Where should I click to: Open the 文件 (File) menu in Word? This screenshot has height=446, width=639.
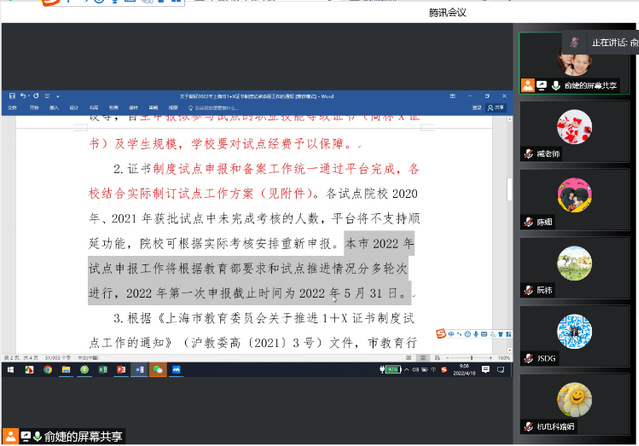(12, 108)
